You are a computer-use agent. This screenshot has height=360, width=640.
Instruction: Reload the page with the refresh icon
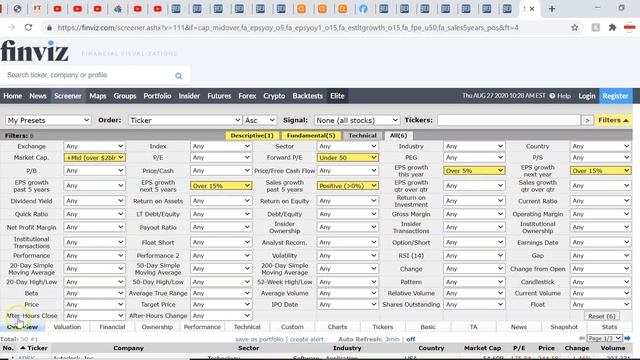(x=28, y=27)
